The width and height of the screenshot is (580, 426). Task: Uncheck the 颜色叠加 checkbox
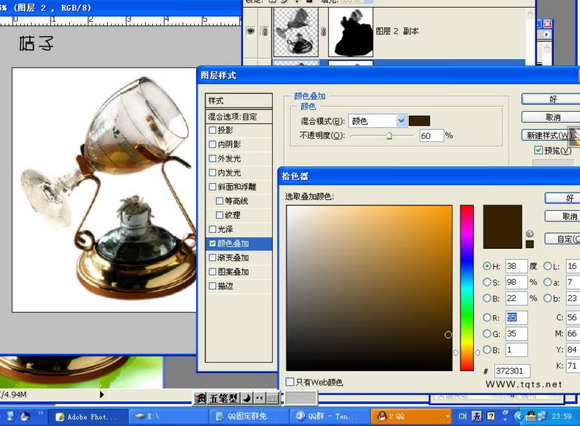pyautogui.click(x=212, y=243)
